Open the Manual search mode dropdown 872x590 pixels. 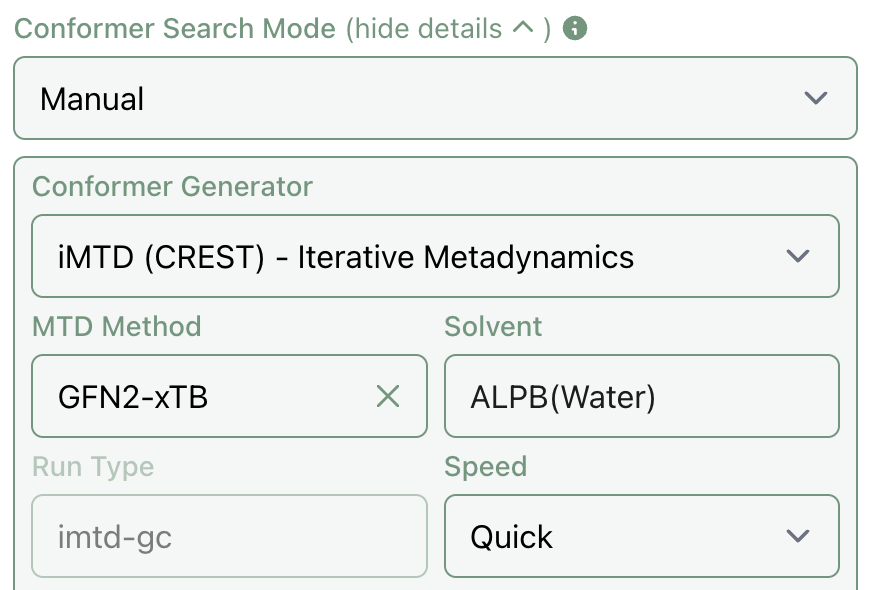(435, 98)
